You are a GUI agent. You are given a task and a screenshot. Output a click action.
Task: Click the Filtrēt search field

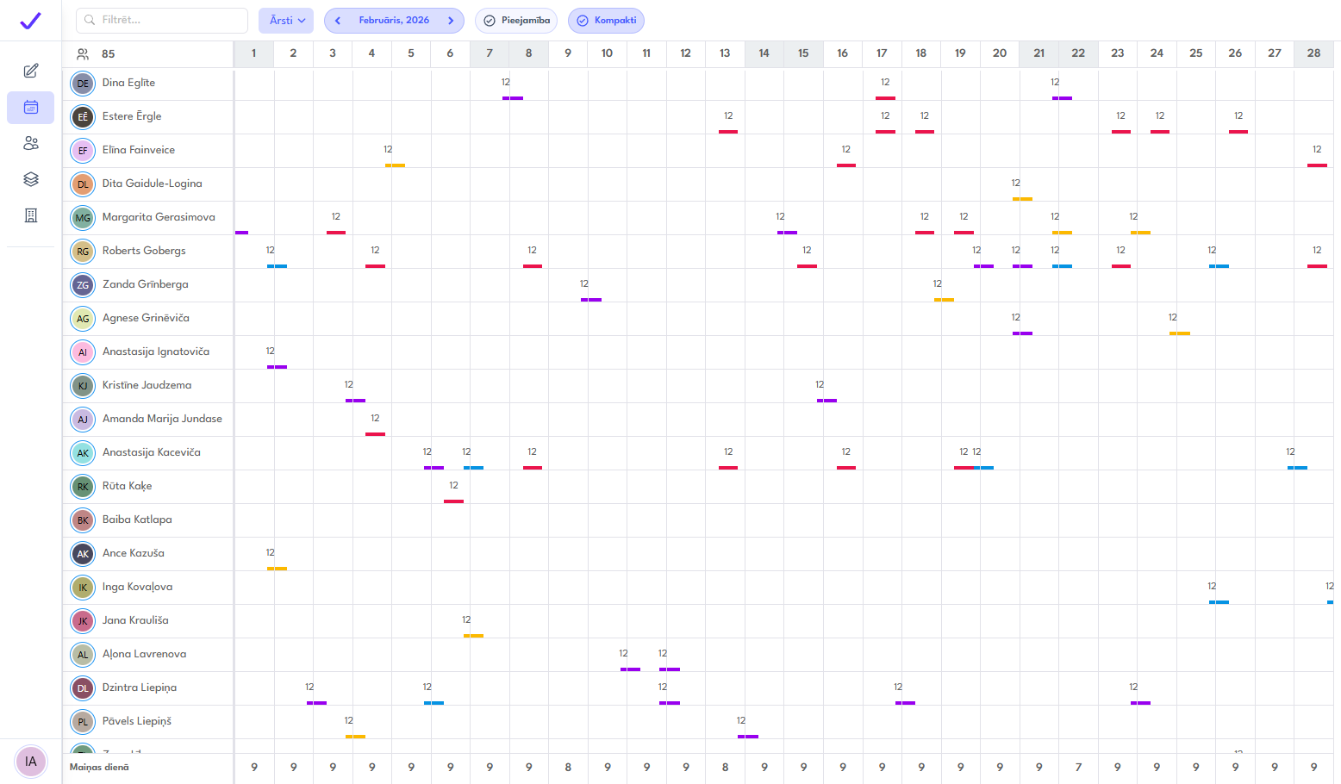[x=162, y=20]
